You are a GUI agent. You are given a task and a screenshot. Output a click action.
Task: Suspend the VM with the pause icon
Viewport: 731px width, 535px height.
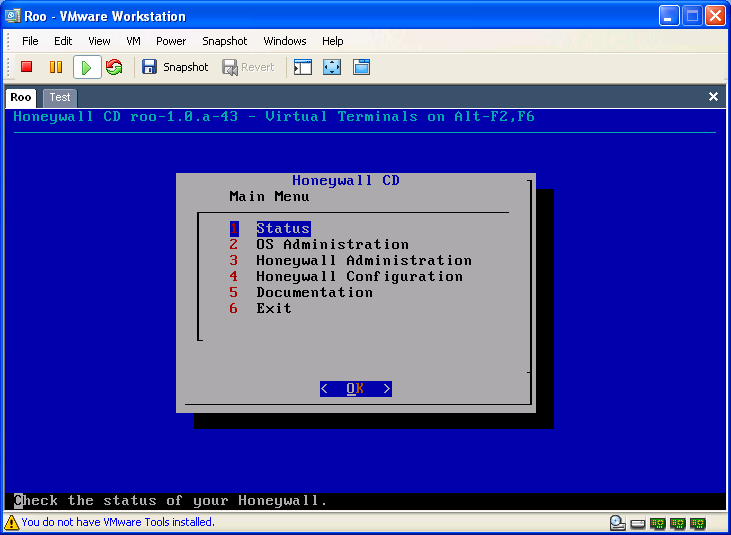pyautogui.click(x=56, y=67)
